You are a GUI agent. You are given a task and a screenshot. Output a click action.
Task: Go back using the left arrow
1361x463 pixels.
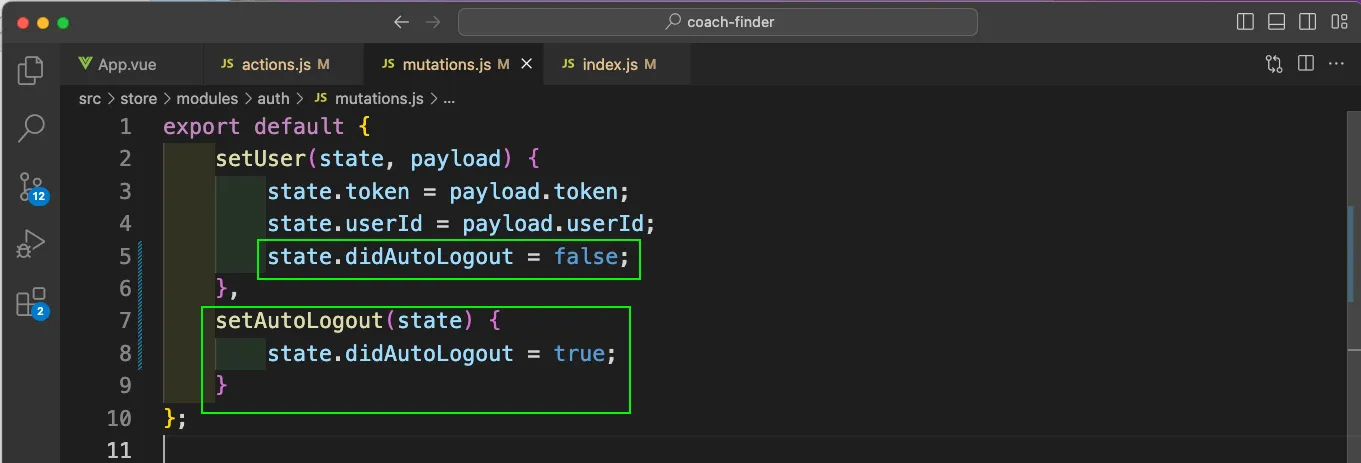[401, 22]
